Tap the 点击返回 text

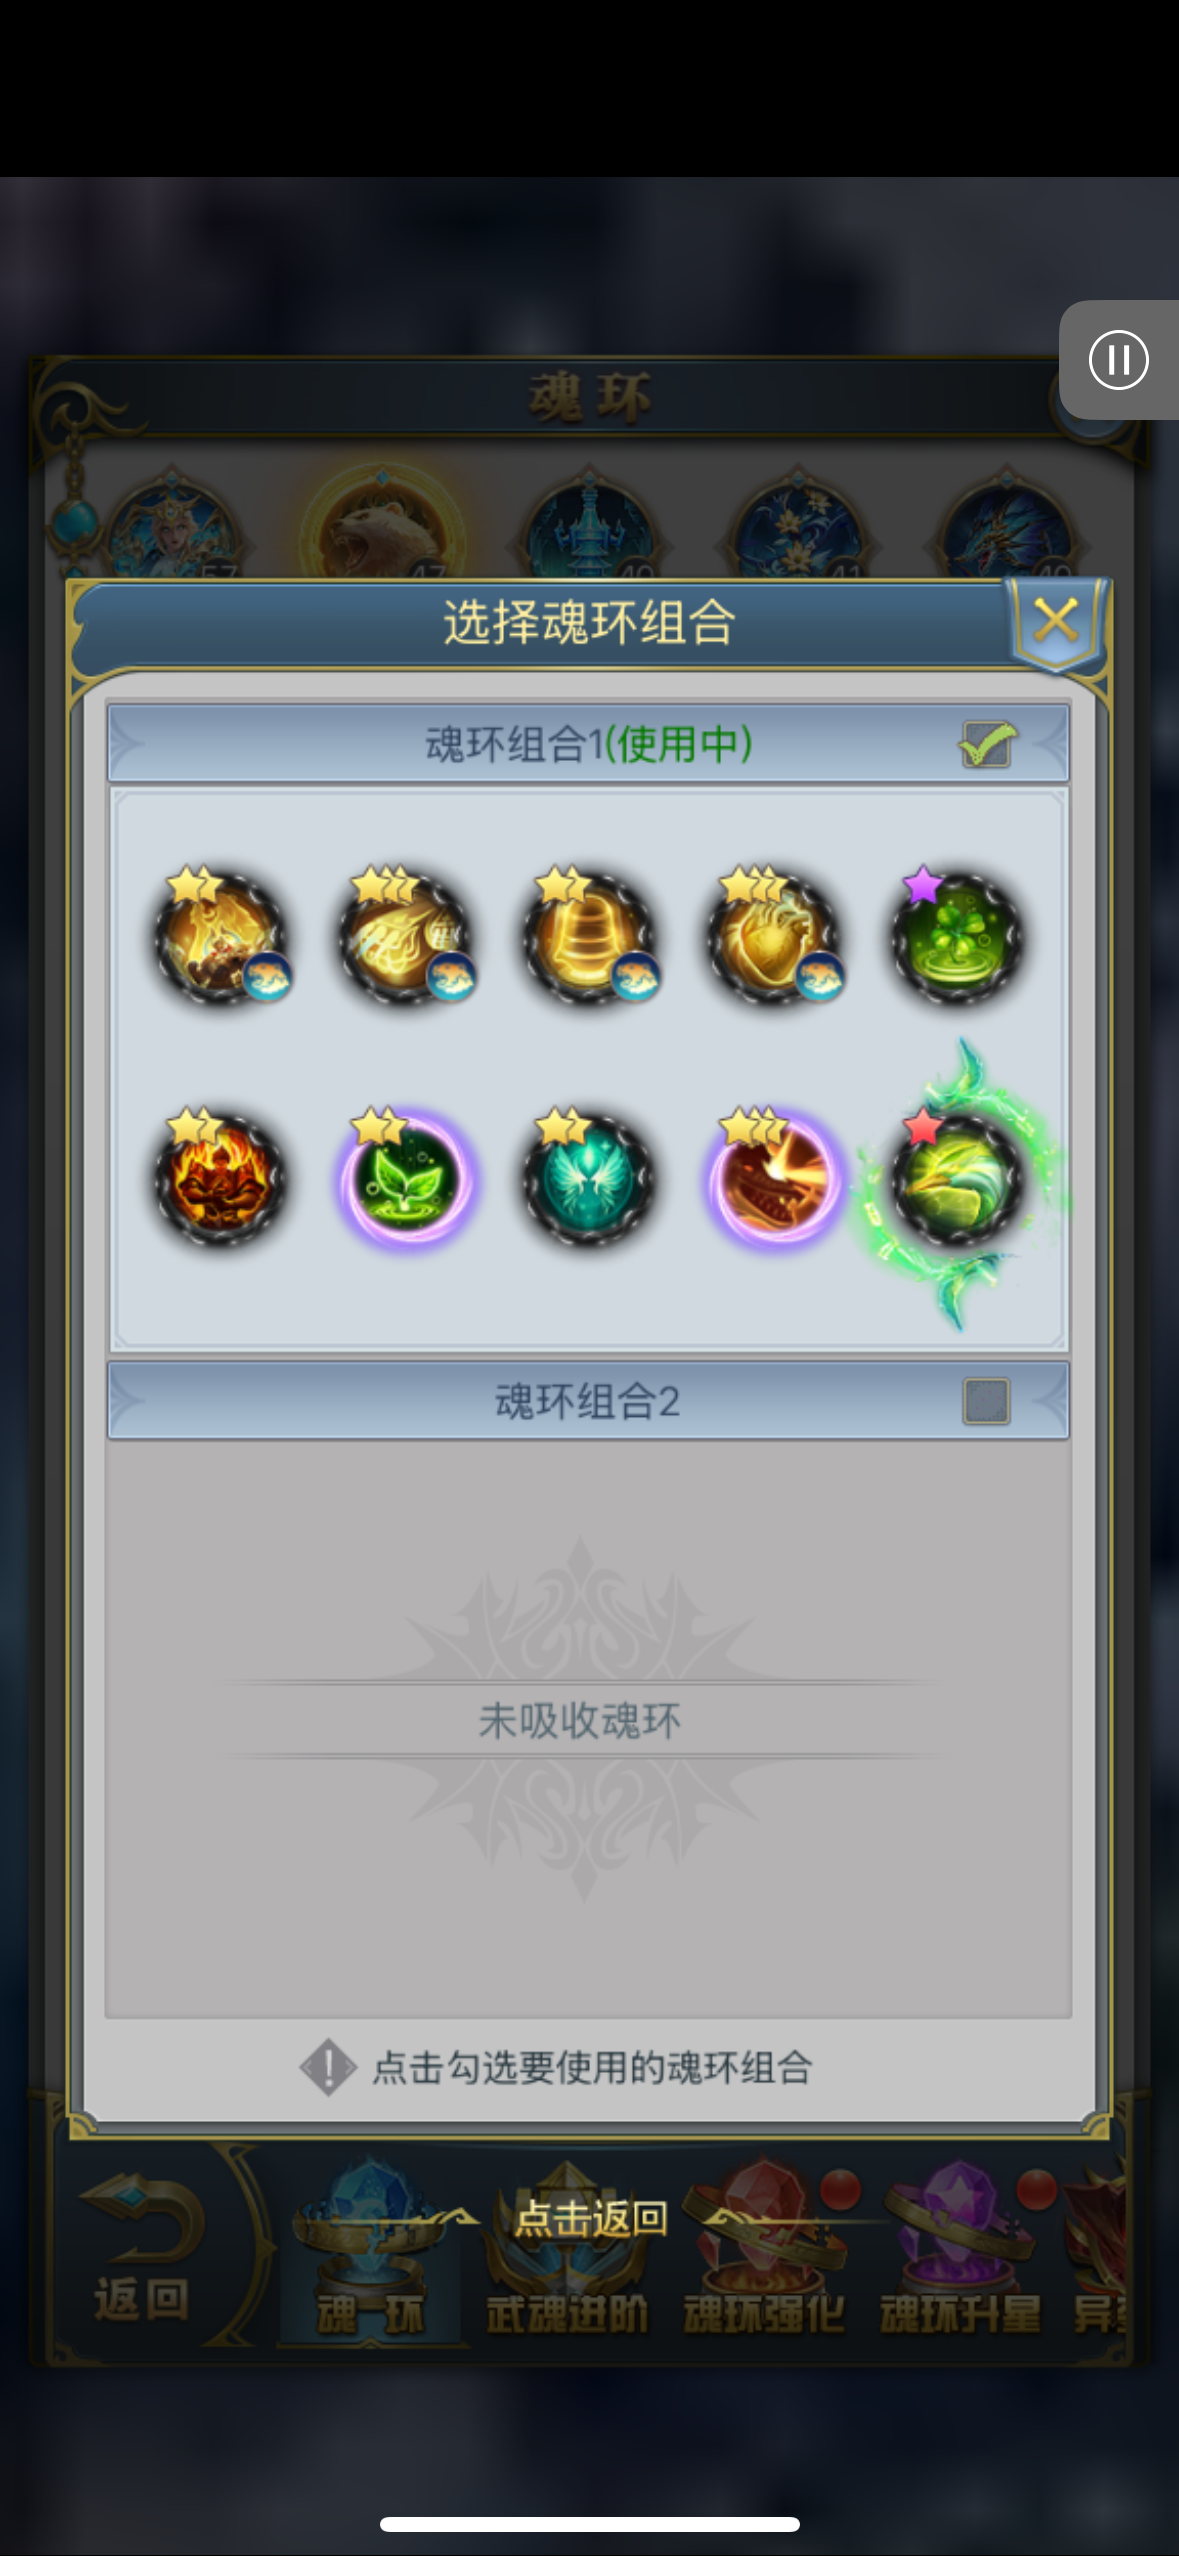tap(590, 2218)
